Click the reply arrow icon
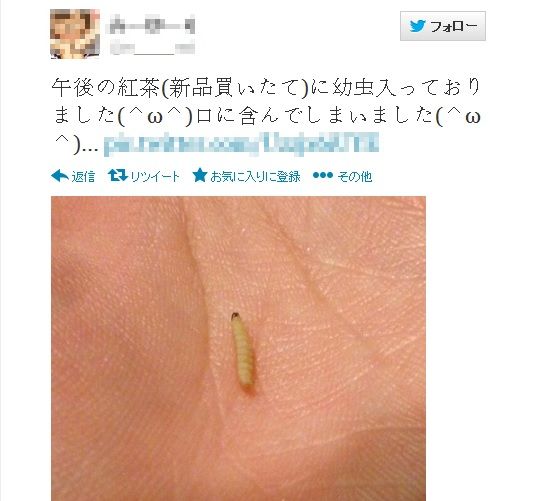 tap(60, 176)
